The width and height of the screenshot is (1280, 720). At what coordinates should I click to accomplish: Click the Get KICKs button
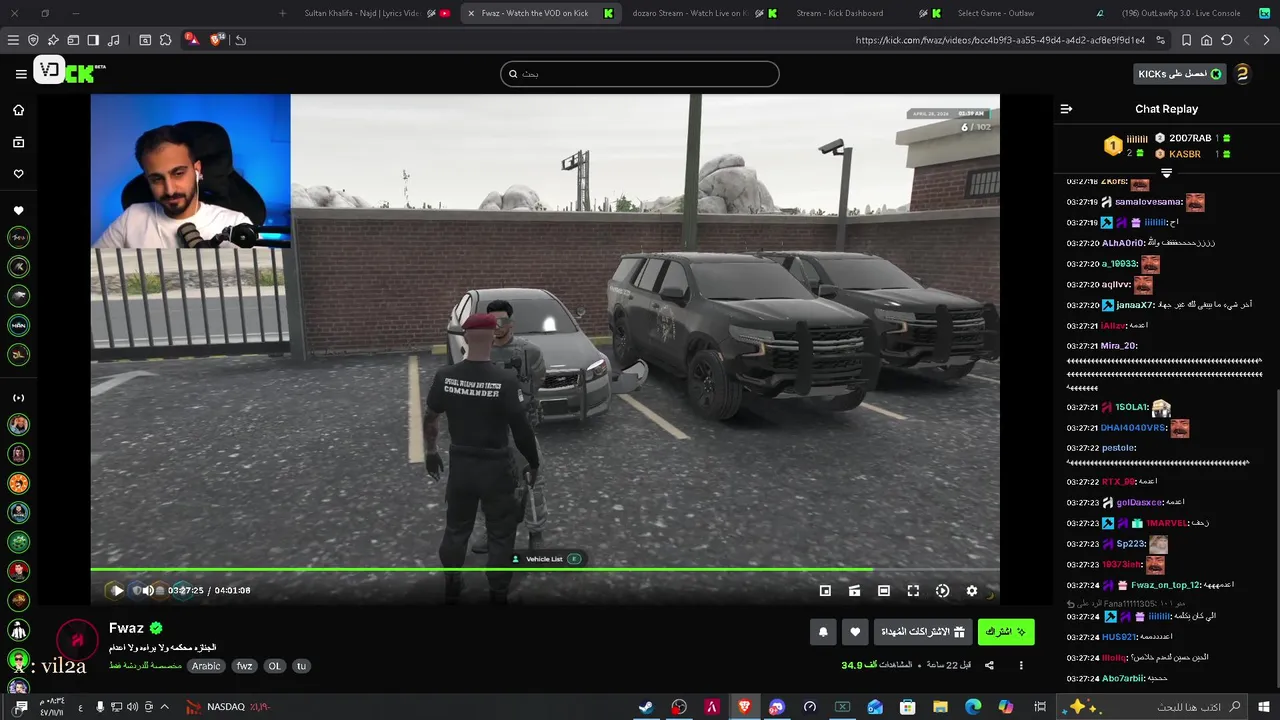click(x=1180, y=74)
